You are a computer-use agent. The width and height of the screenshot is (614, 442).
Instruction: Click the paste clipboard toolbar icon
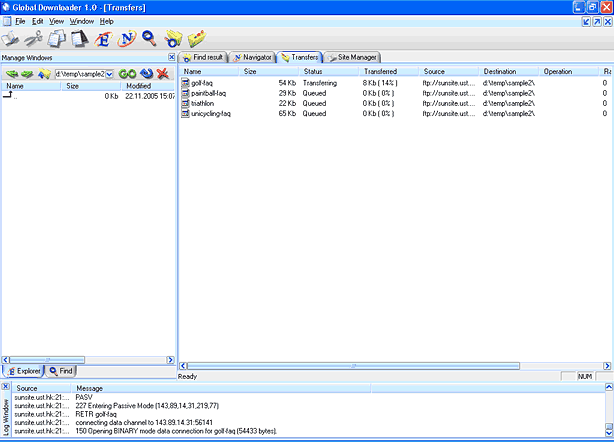[x=80, y=39]
